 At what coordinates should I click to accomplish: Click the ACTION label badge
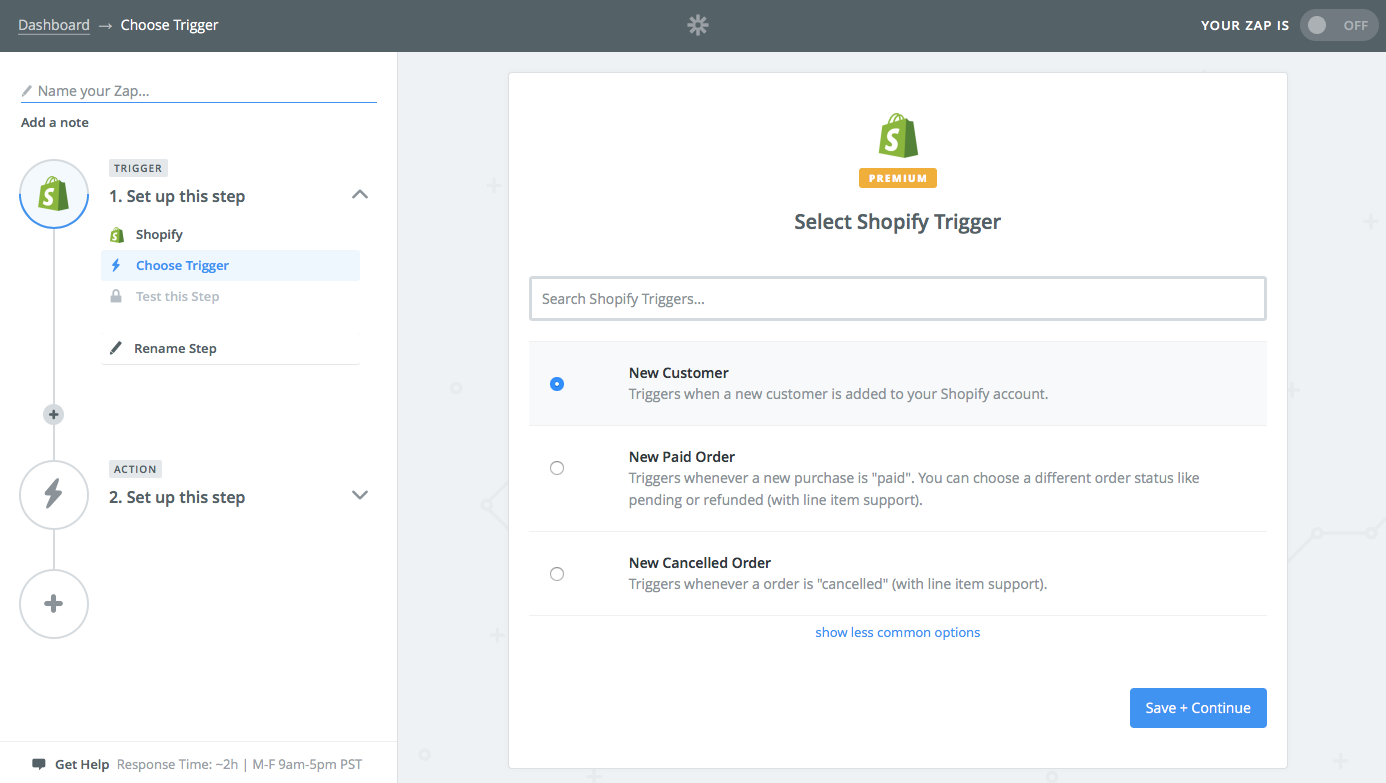pyautogui.click(x=135, y=469)
